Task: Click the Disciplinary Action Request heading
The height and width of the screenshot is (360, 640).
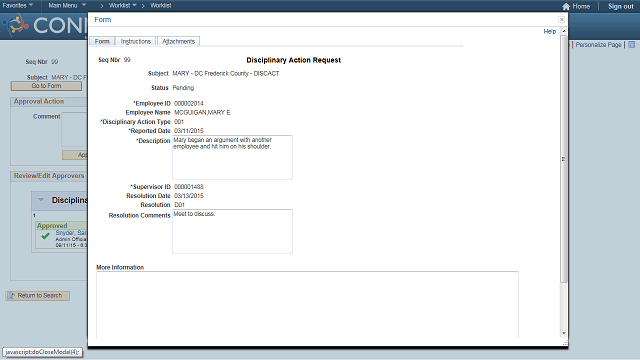Action: pyautogui.click(x=293, y=60)
